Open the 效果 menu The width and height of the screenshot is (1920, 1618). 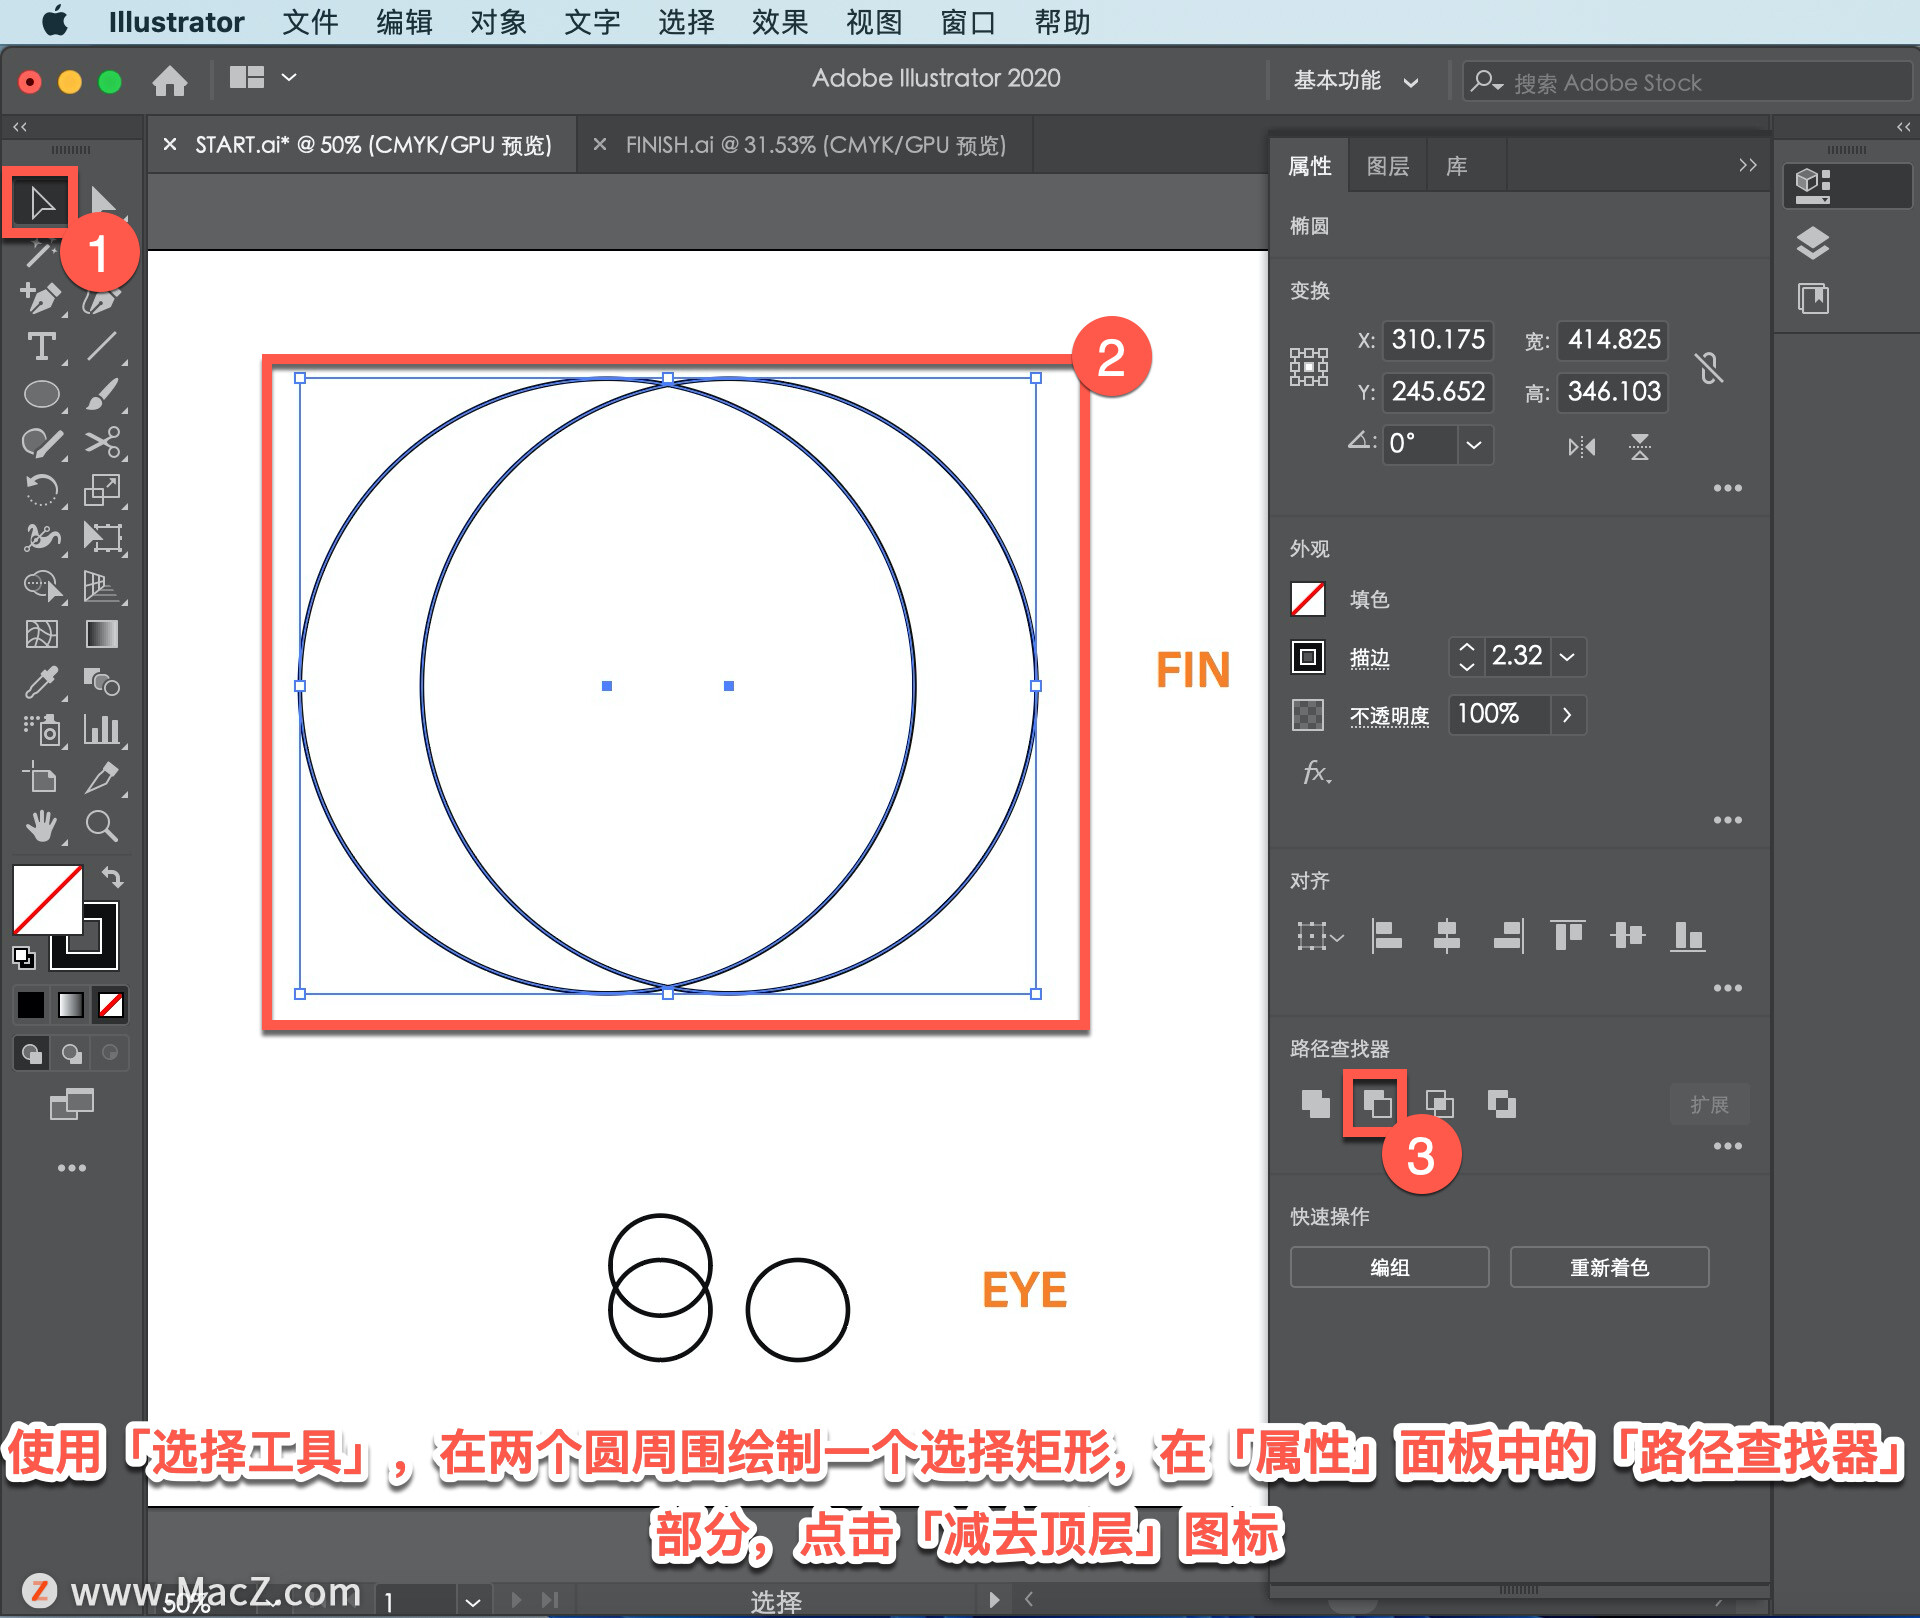click(x=780, y=22)
